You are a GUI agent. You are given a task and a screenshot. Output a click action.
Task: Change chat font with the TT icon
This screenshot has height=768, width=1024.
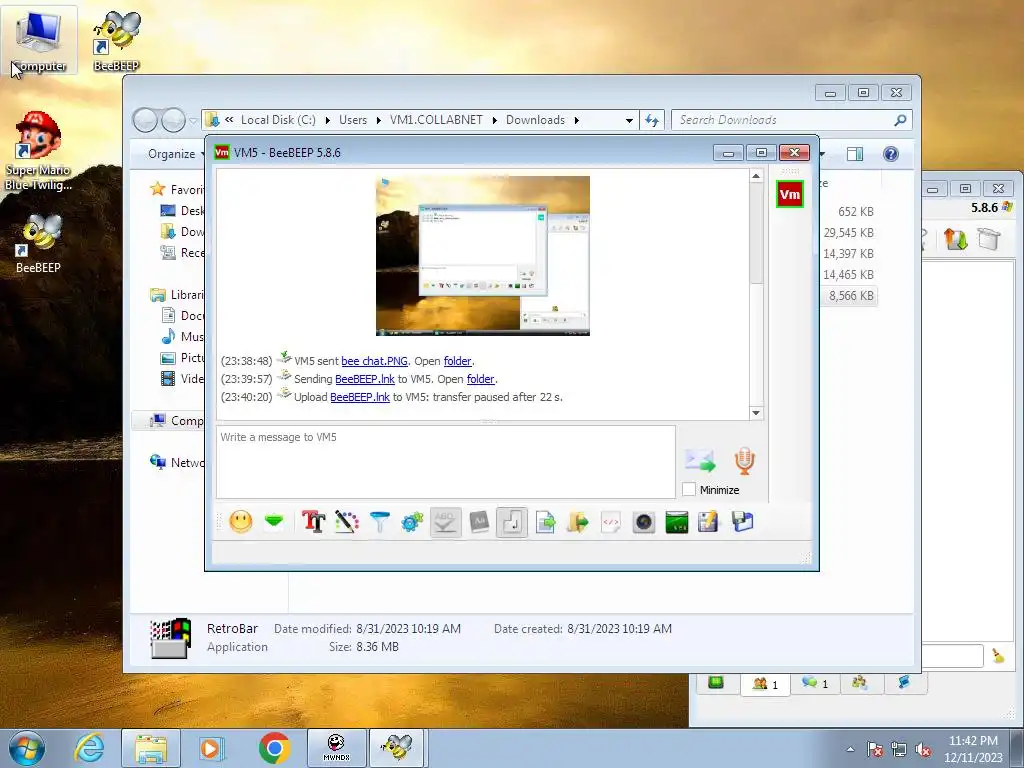coord(313,522)
